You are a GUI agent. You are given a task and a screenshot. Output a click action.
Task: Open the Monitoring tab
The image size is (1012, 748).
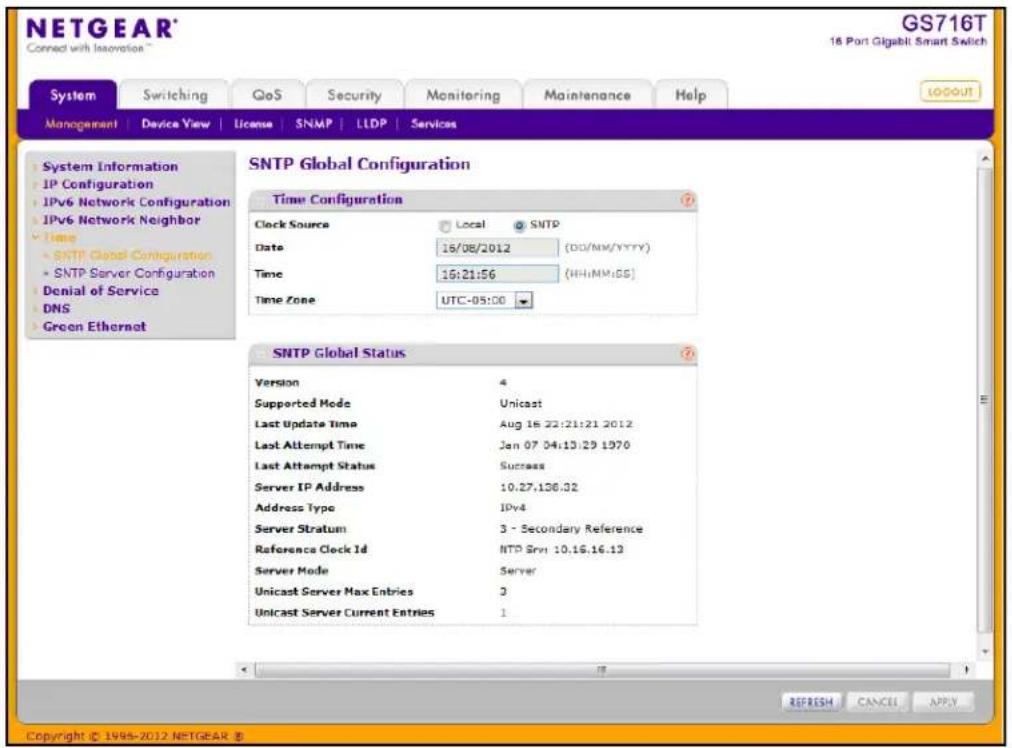pos(463,95)
